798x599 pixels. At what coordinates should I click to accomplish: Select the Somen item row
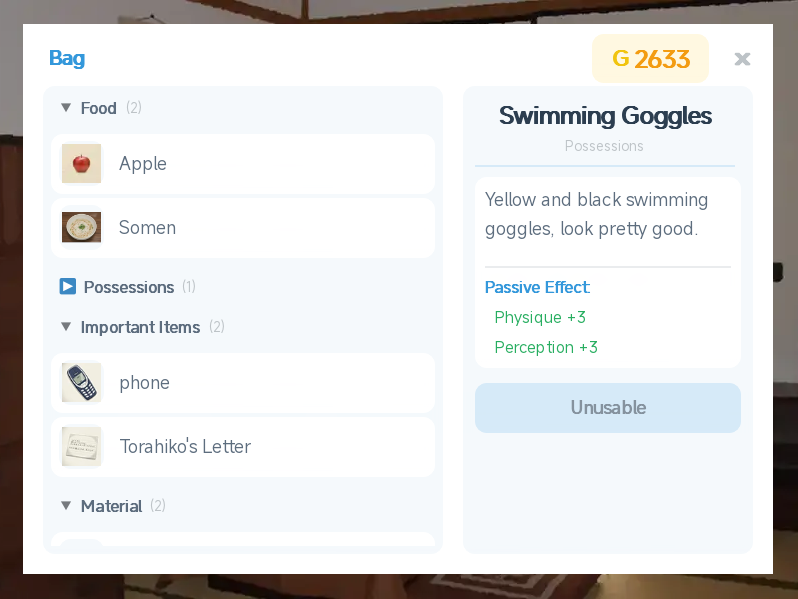(x=242, y=228)
